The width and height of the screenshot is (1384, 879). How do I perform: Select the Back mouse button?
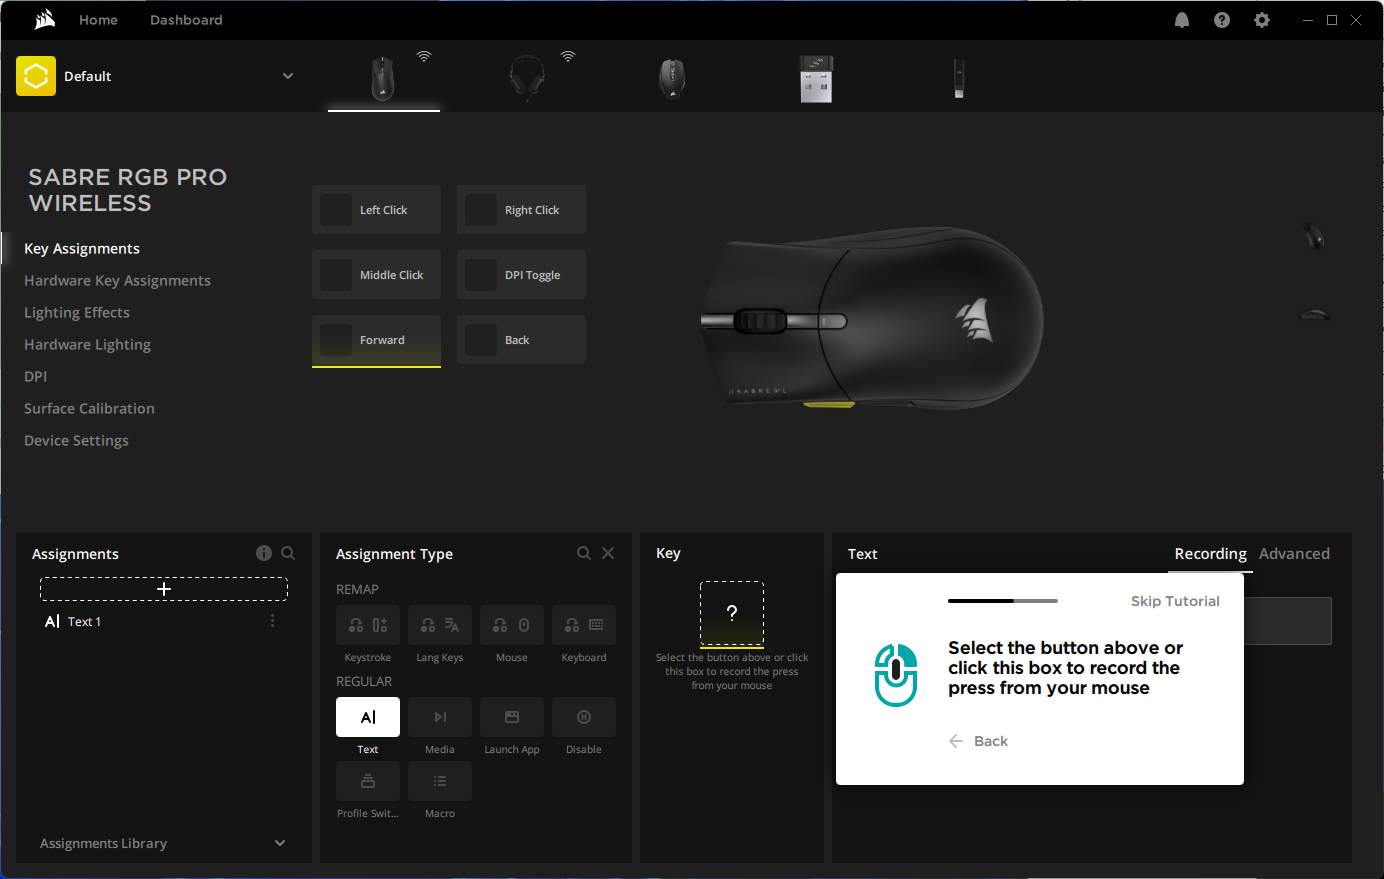click(x=521, y=340)
